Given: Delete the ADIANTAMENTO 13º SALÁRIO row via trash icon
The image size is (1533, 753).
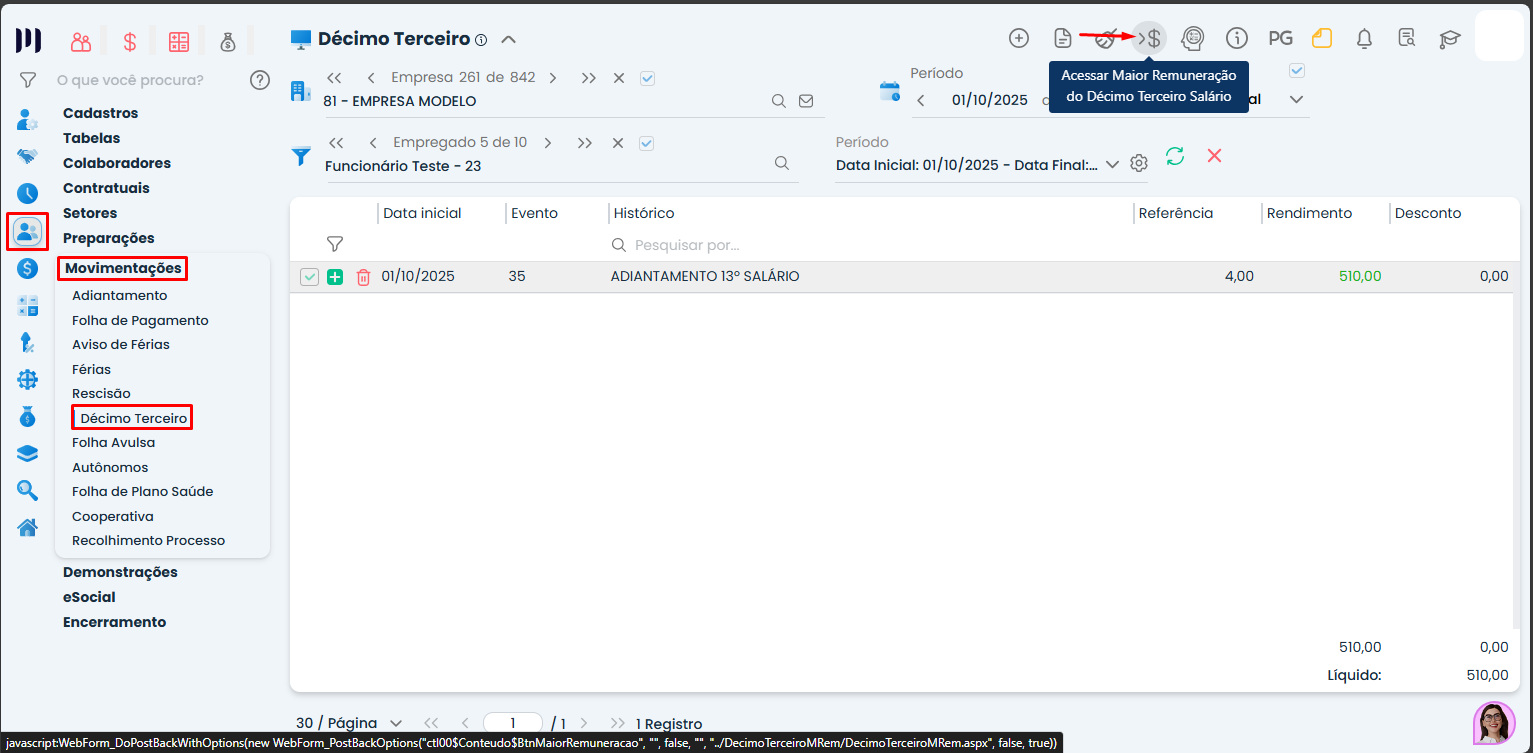Looking at the screenshot, I should [363, 277].
